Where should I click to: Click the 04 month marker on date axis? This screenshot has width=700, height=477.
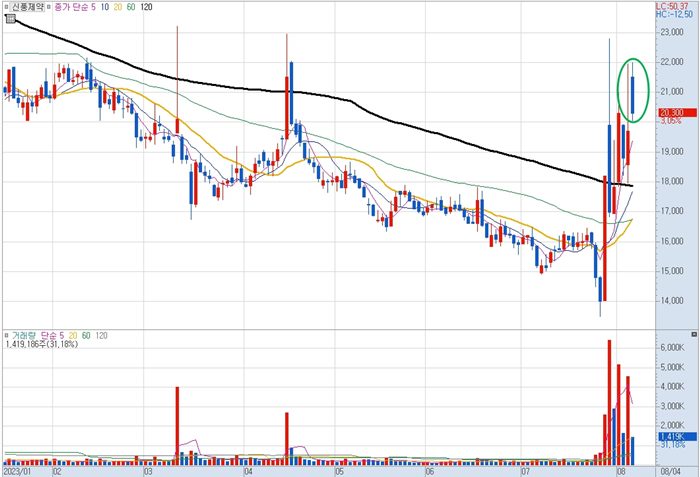pyautogui.click(x=248, y=472)
